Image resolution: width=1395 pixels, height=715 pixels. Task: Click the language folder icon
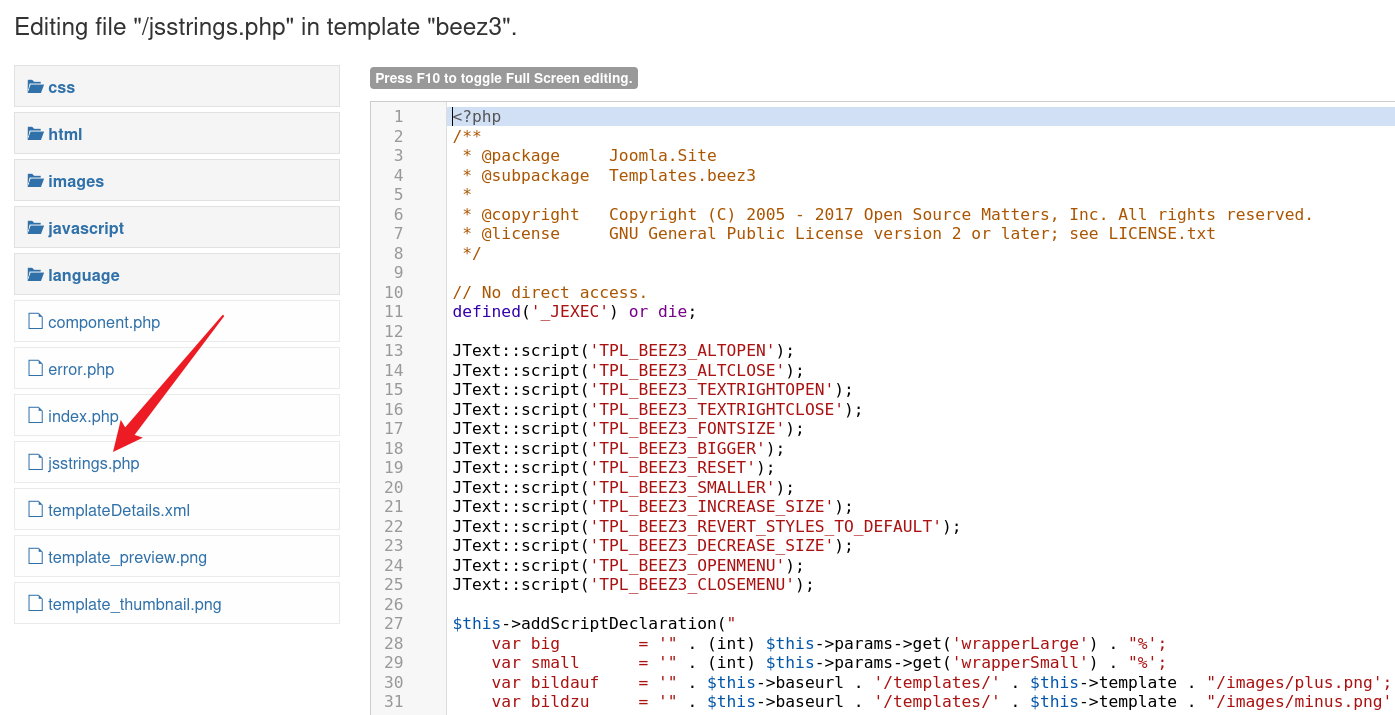pyautogui.click(x=36, y=275)
